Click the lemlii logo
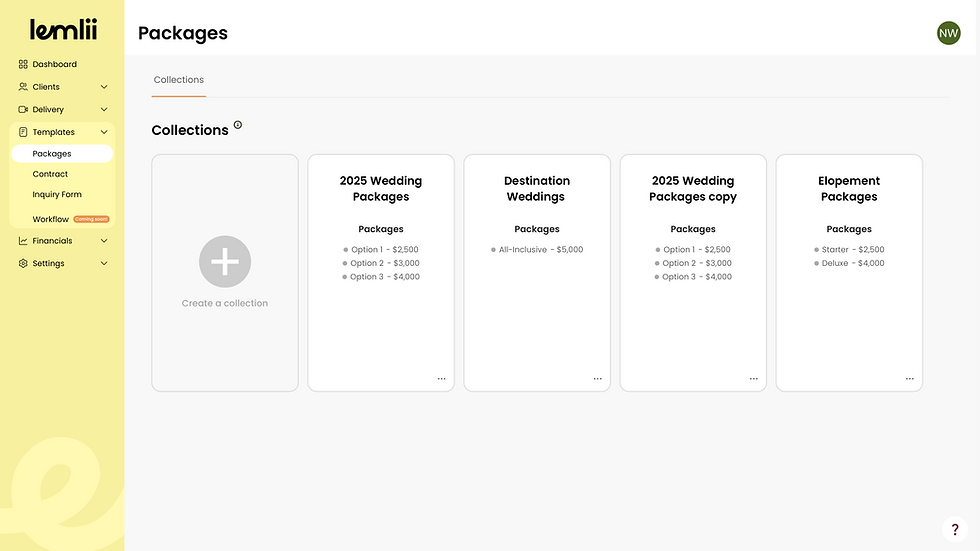The width and height of the screenshot is (980, 551). click(63, 29)
